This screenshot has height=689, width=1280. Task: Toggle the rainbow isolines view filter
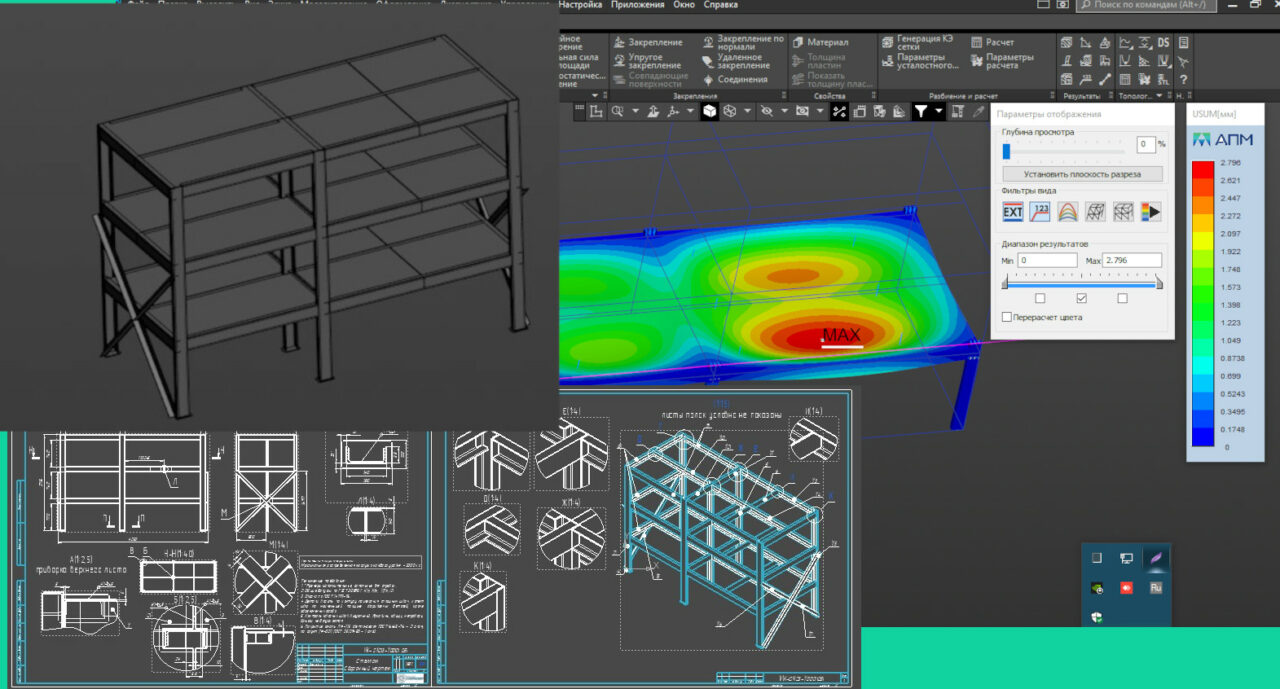[x=1068, y=211]
